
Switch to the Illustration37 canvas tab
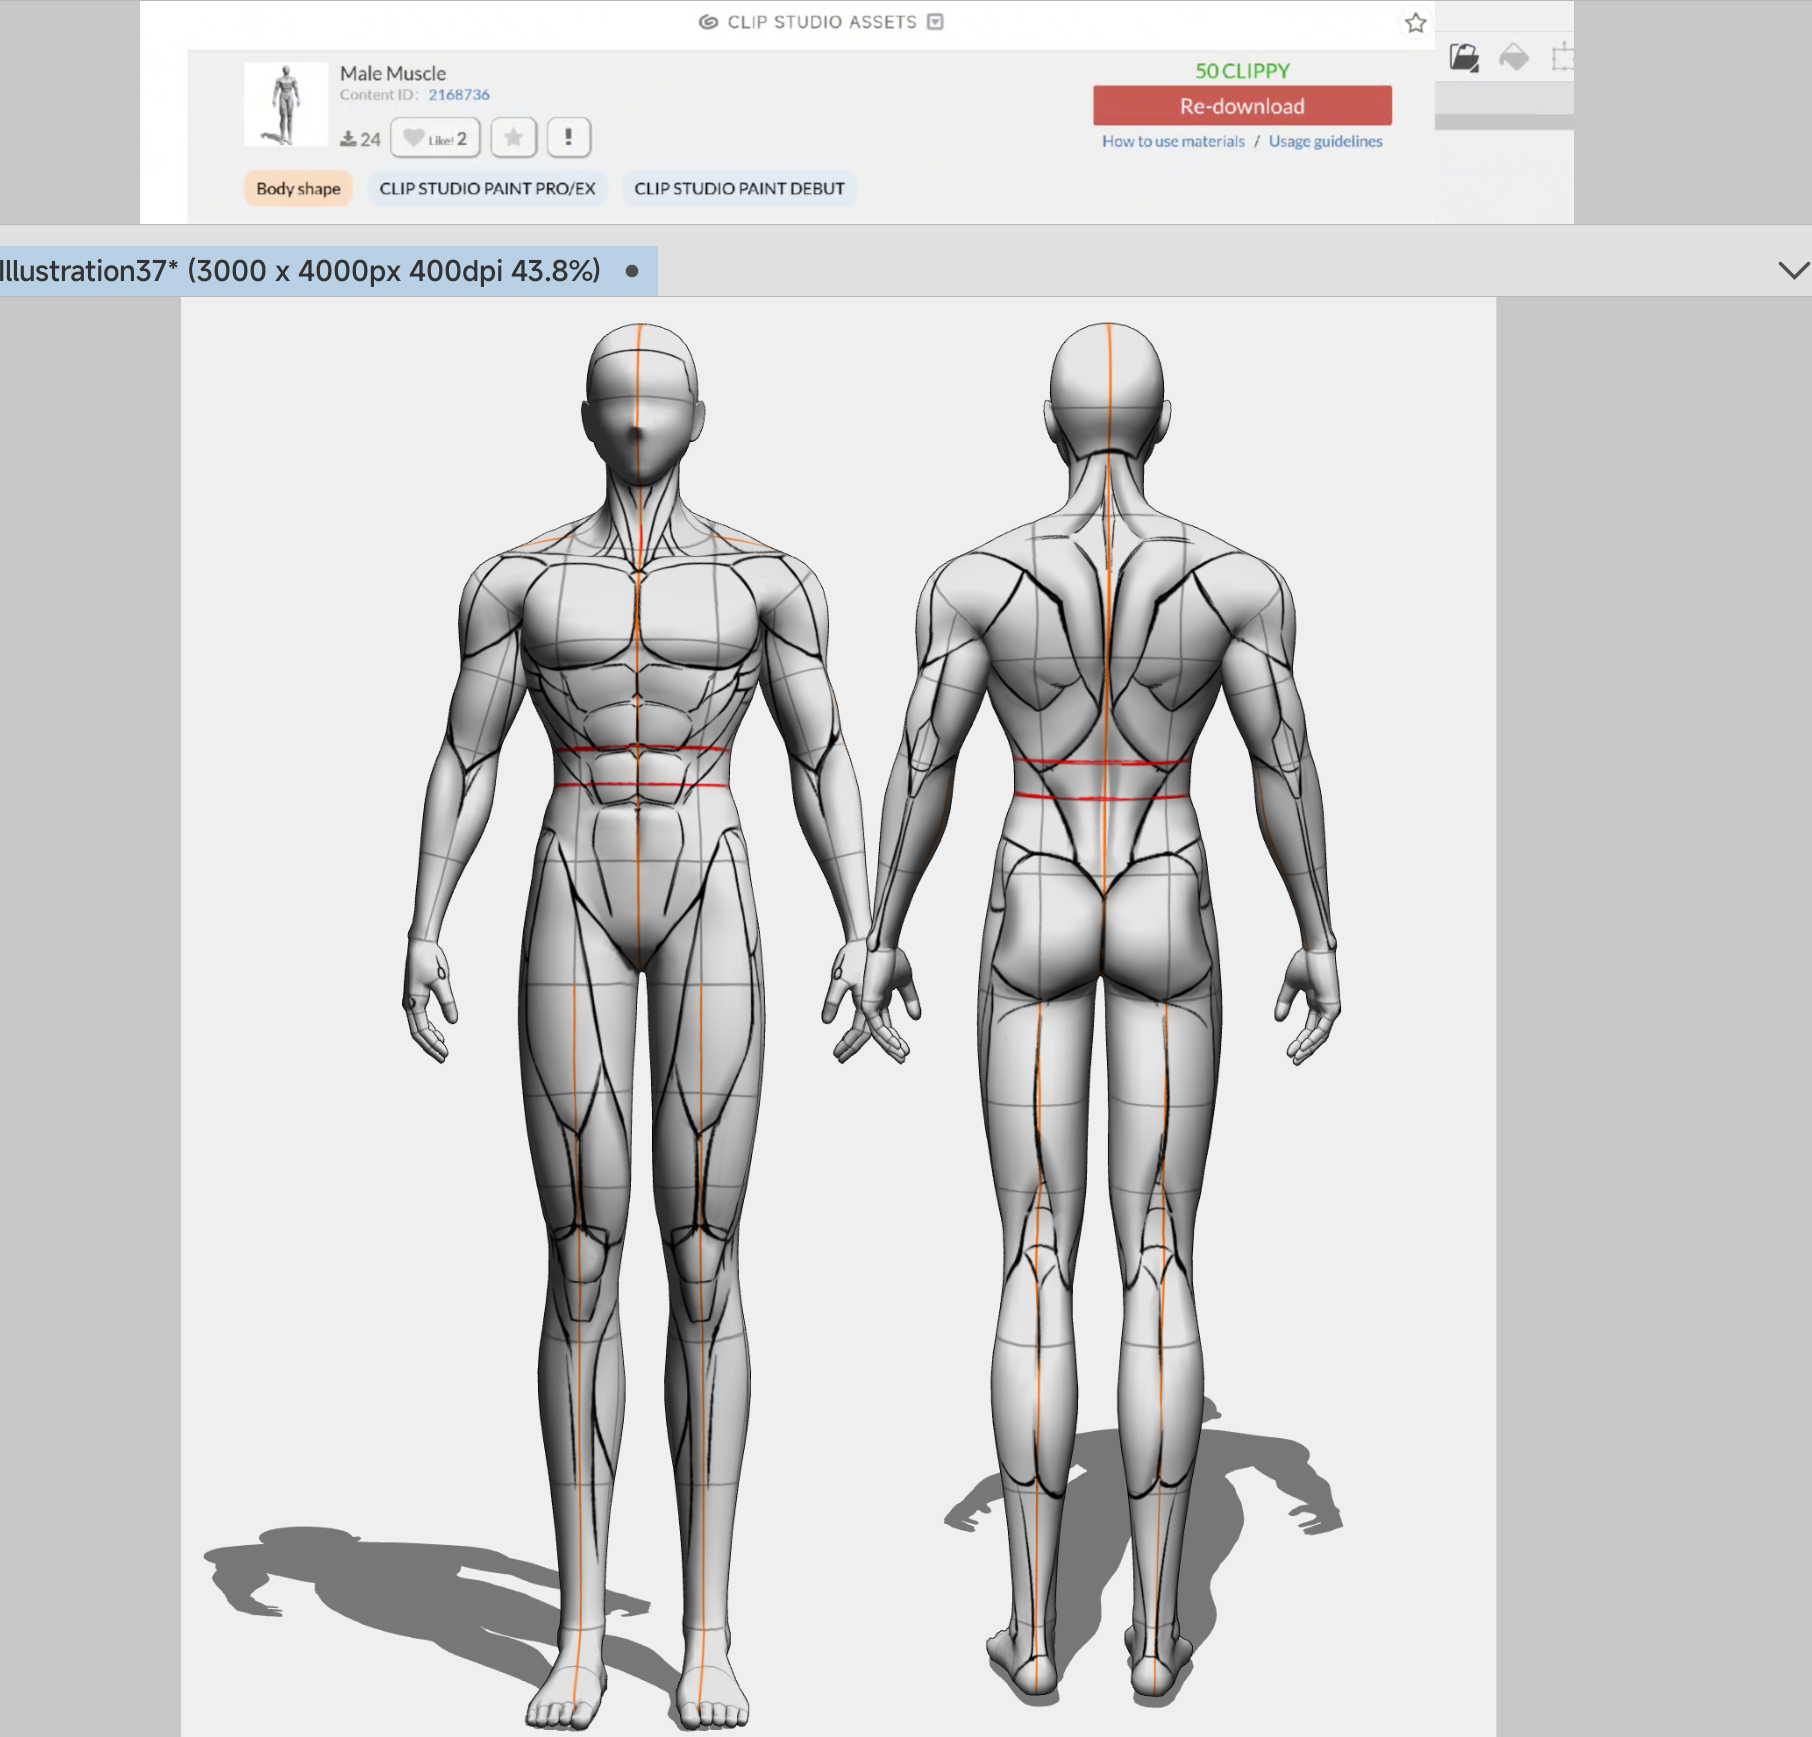(x=300, y=271)
